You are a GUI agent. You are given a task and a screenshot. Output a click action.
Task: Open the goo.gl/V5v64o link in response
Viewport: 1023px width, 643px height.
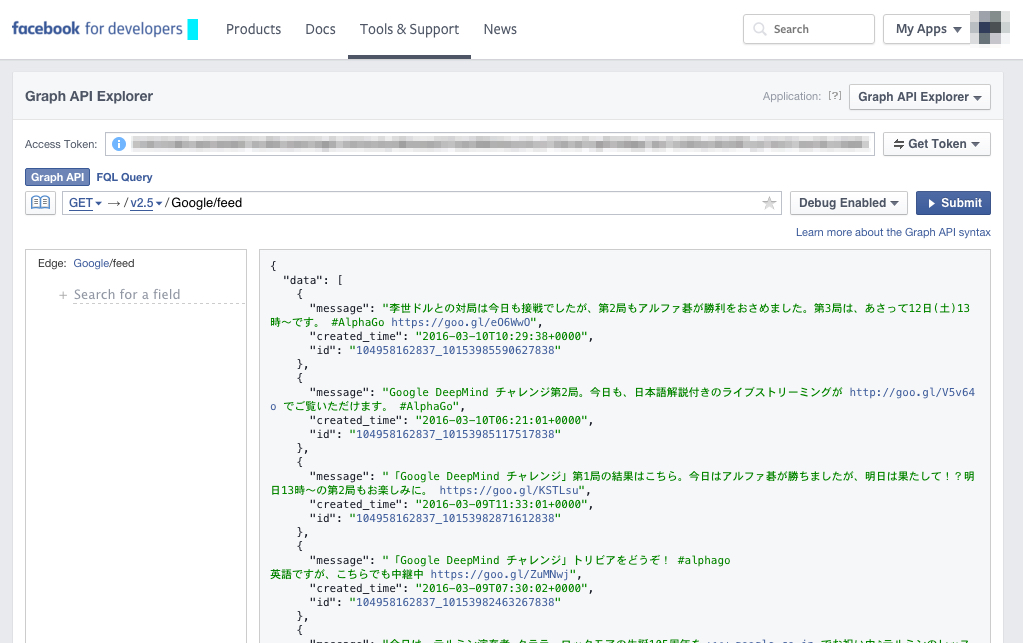point(911,393)
